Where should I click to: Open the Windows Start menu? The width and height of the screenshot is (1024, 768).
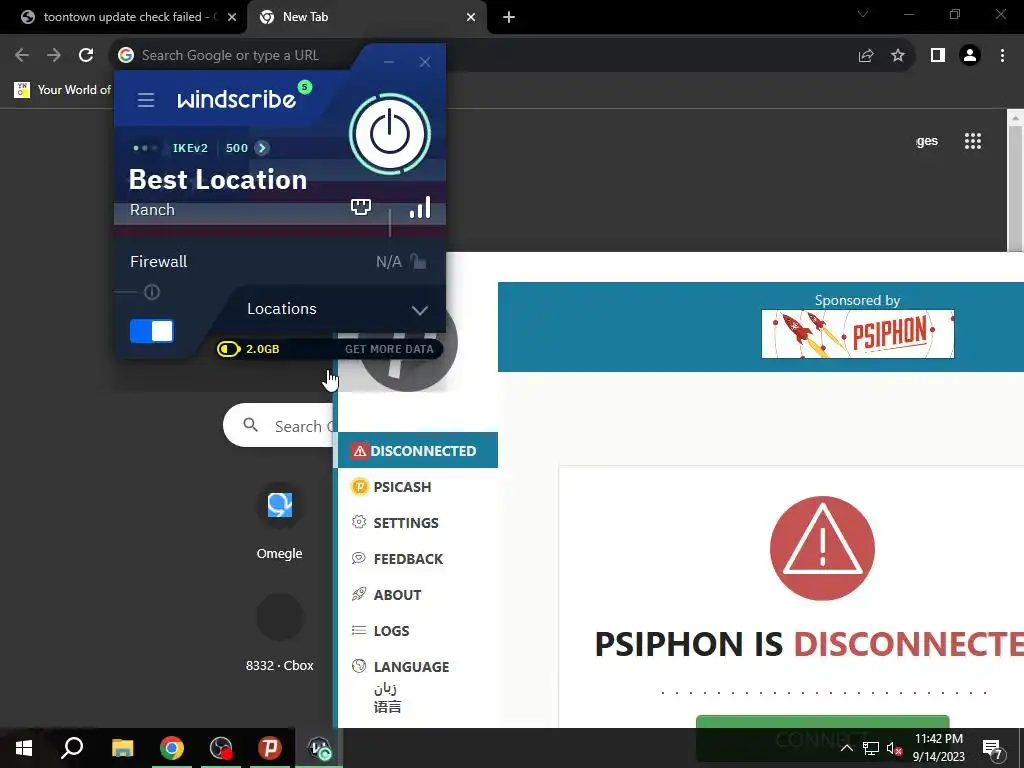[x=24, y=748]
